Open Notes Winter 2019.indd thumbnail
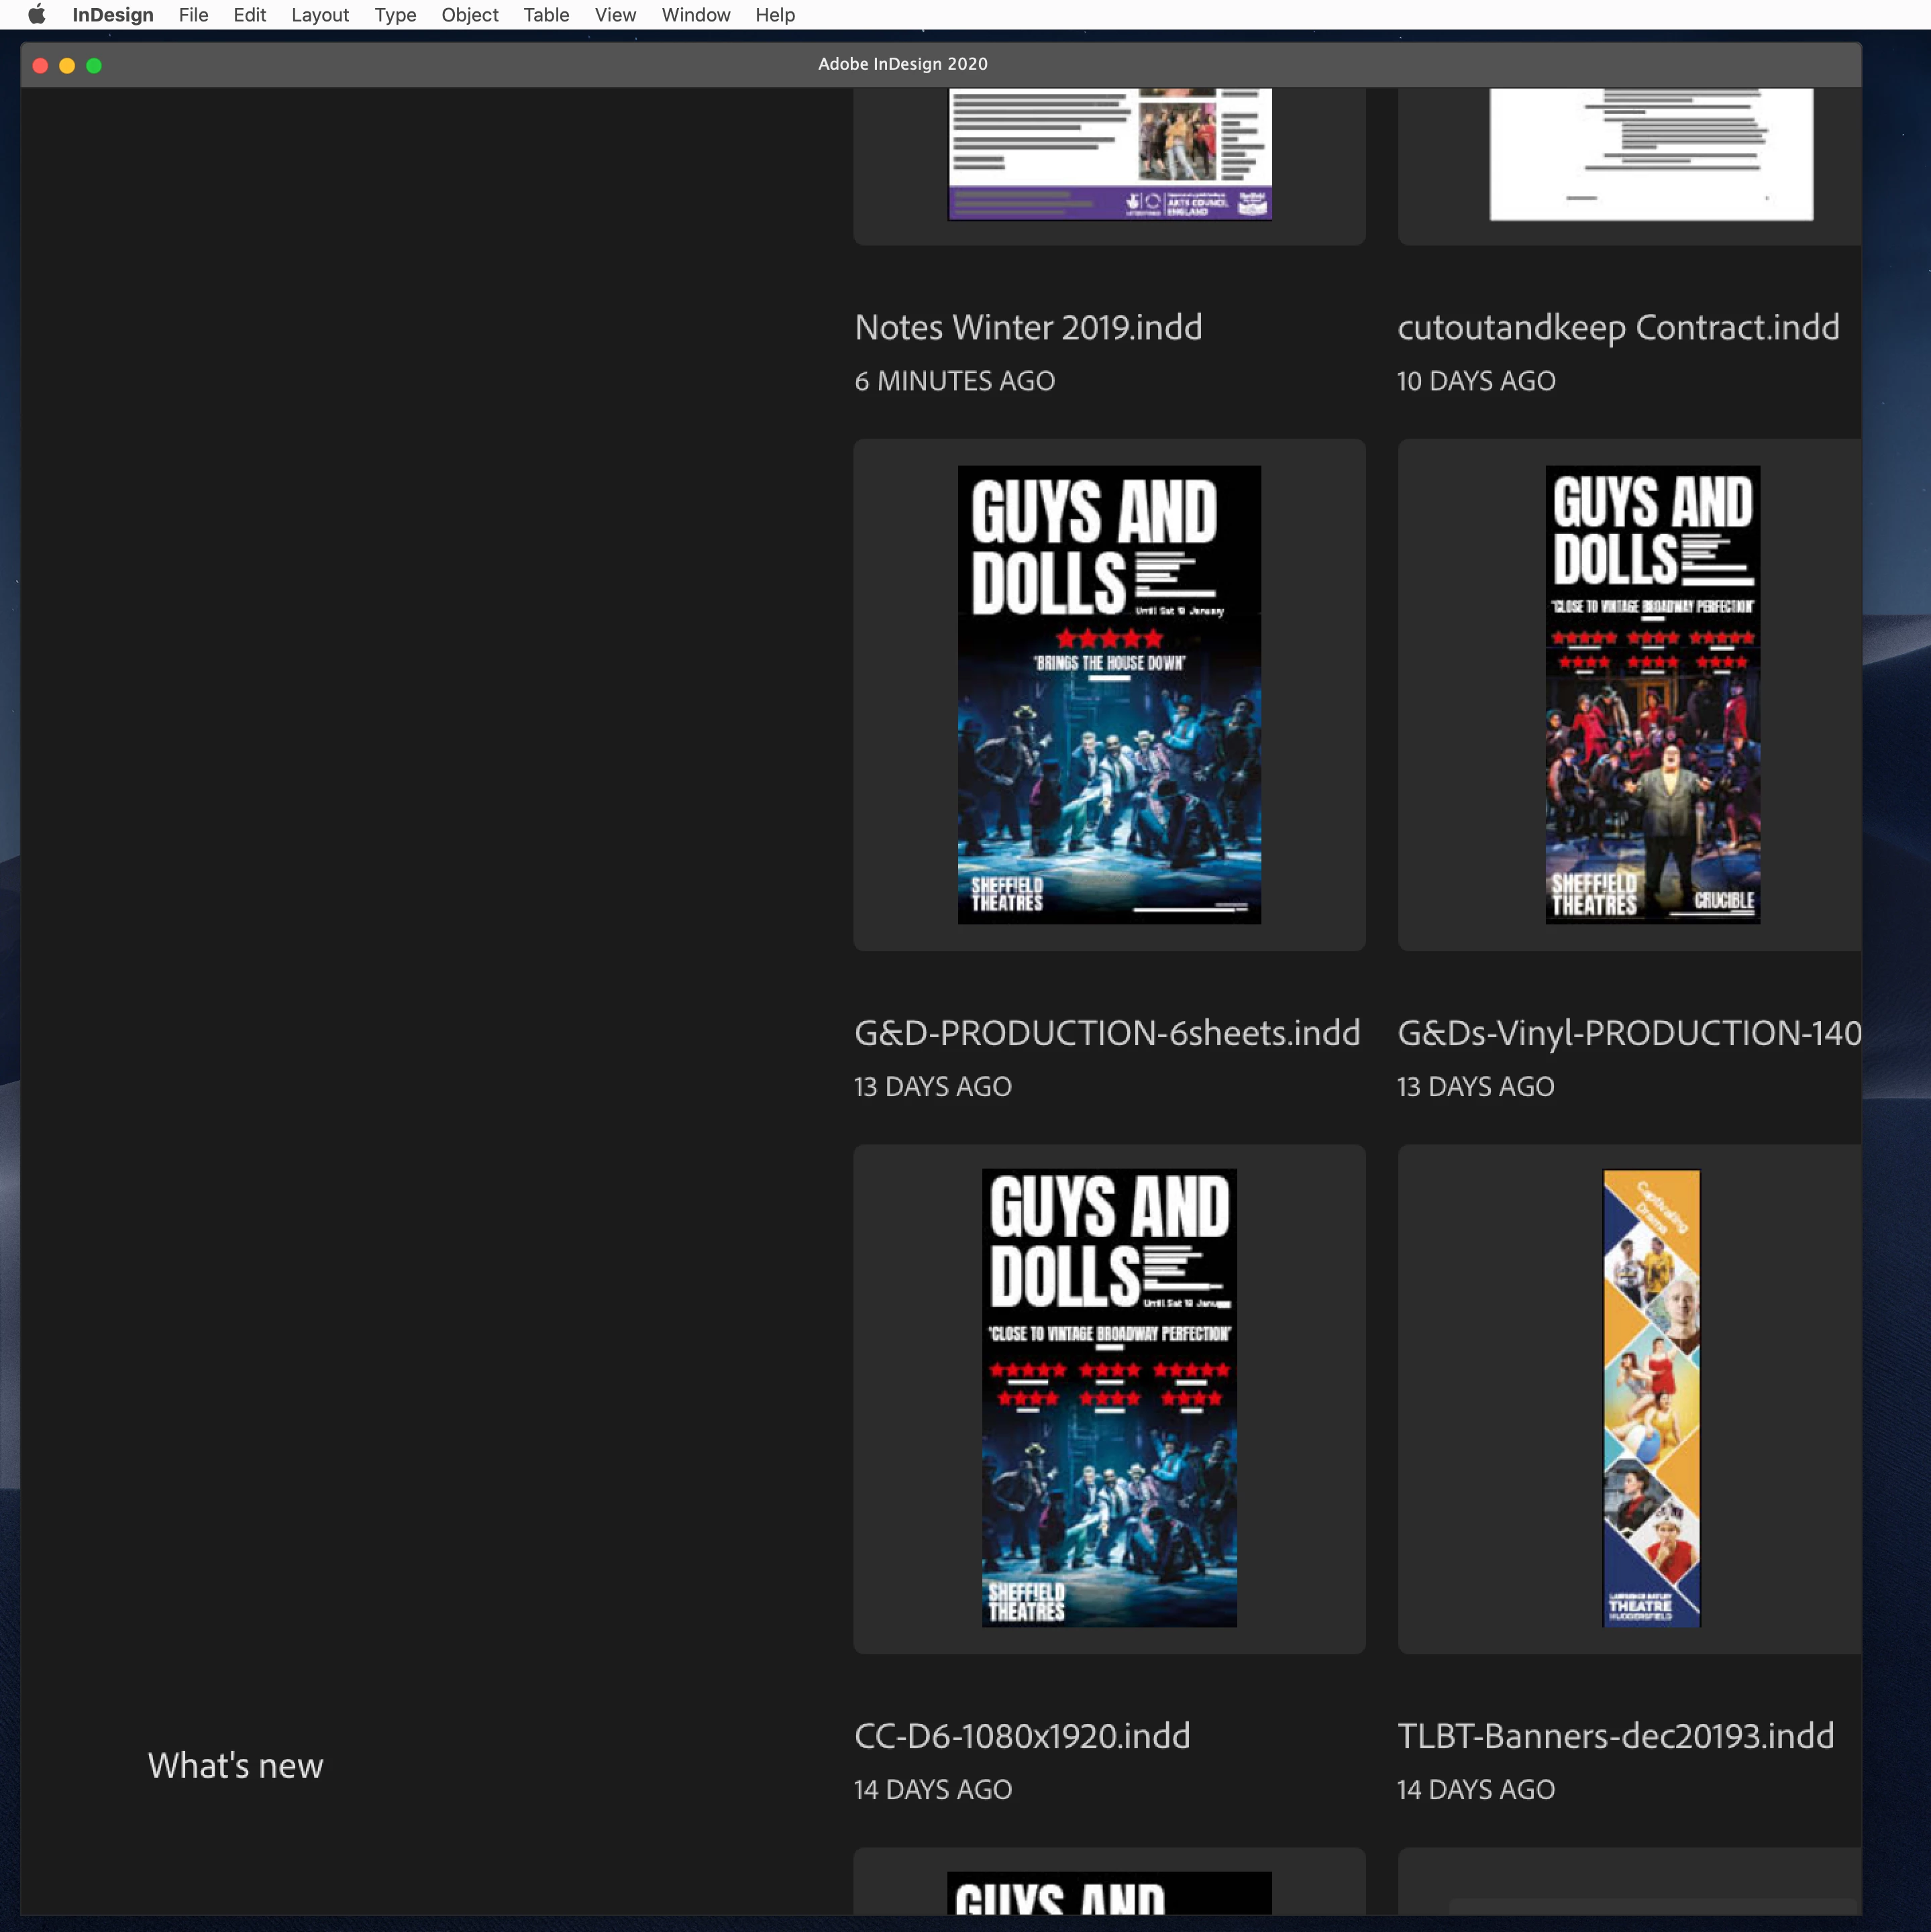The image size is (1931, 1932). [x=1109, y=155]
